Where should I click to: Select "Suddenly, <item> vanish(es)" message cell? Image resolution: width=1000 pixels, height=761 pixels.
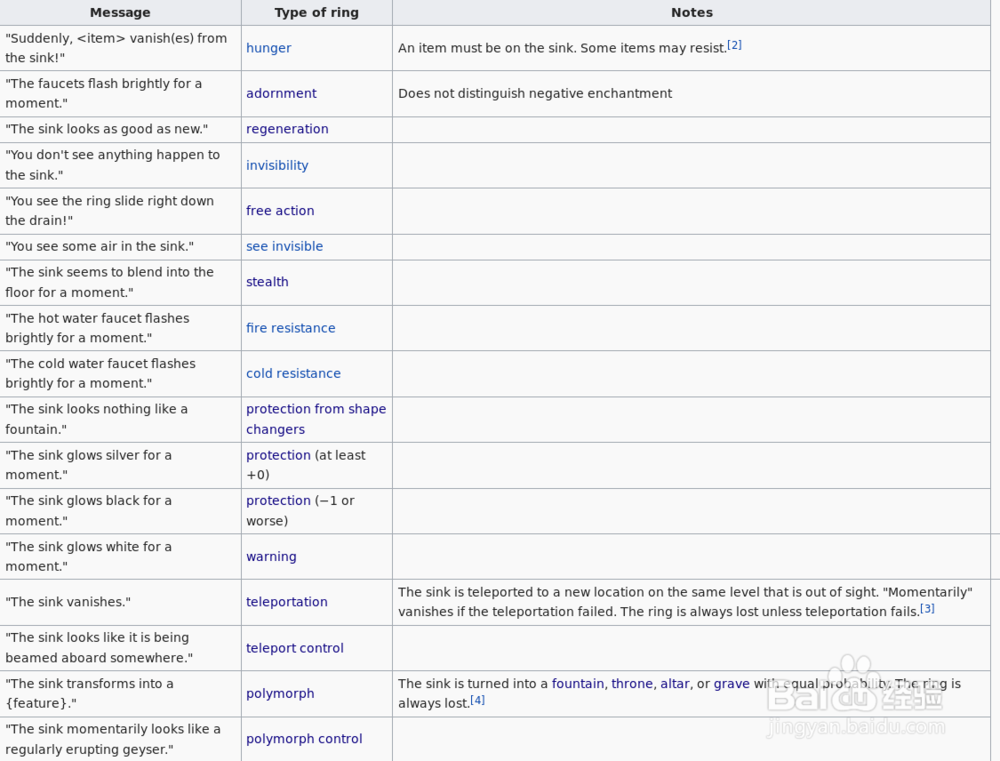(x=121, y=48)
